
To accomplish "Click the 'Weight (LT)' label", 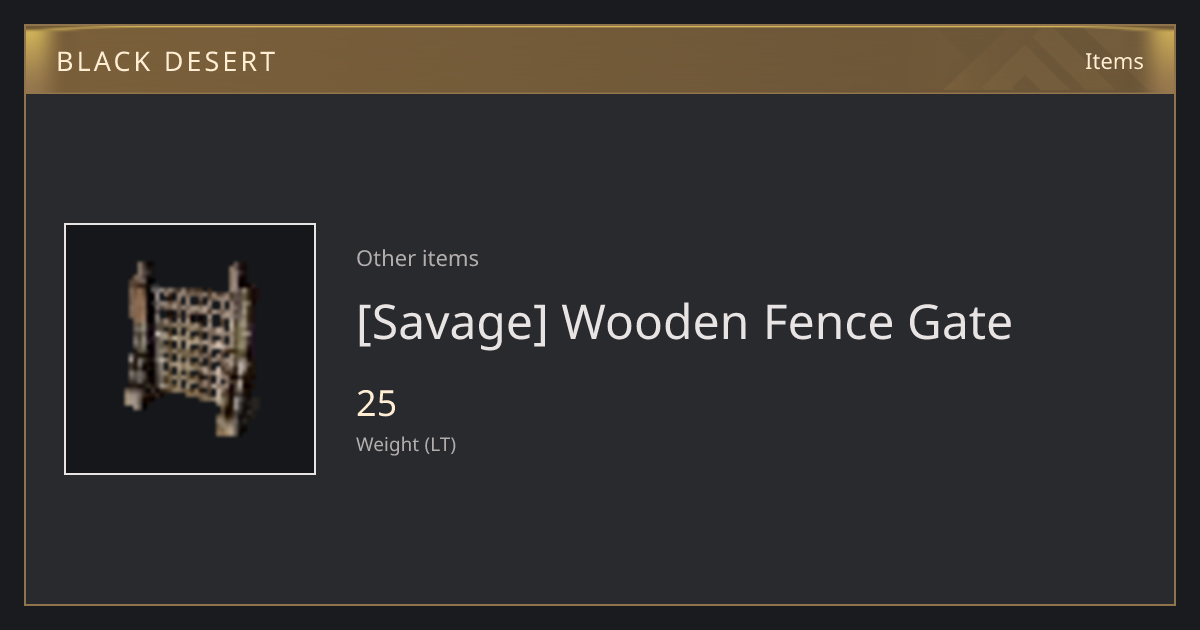I will (x=406, y=445).
